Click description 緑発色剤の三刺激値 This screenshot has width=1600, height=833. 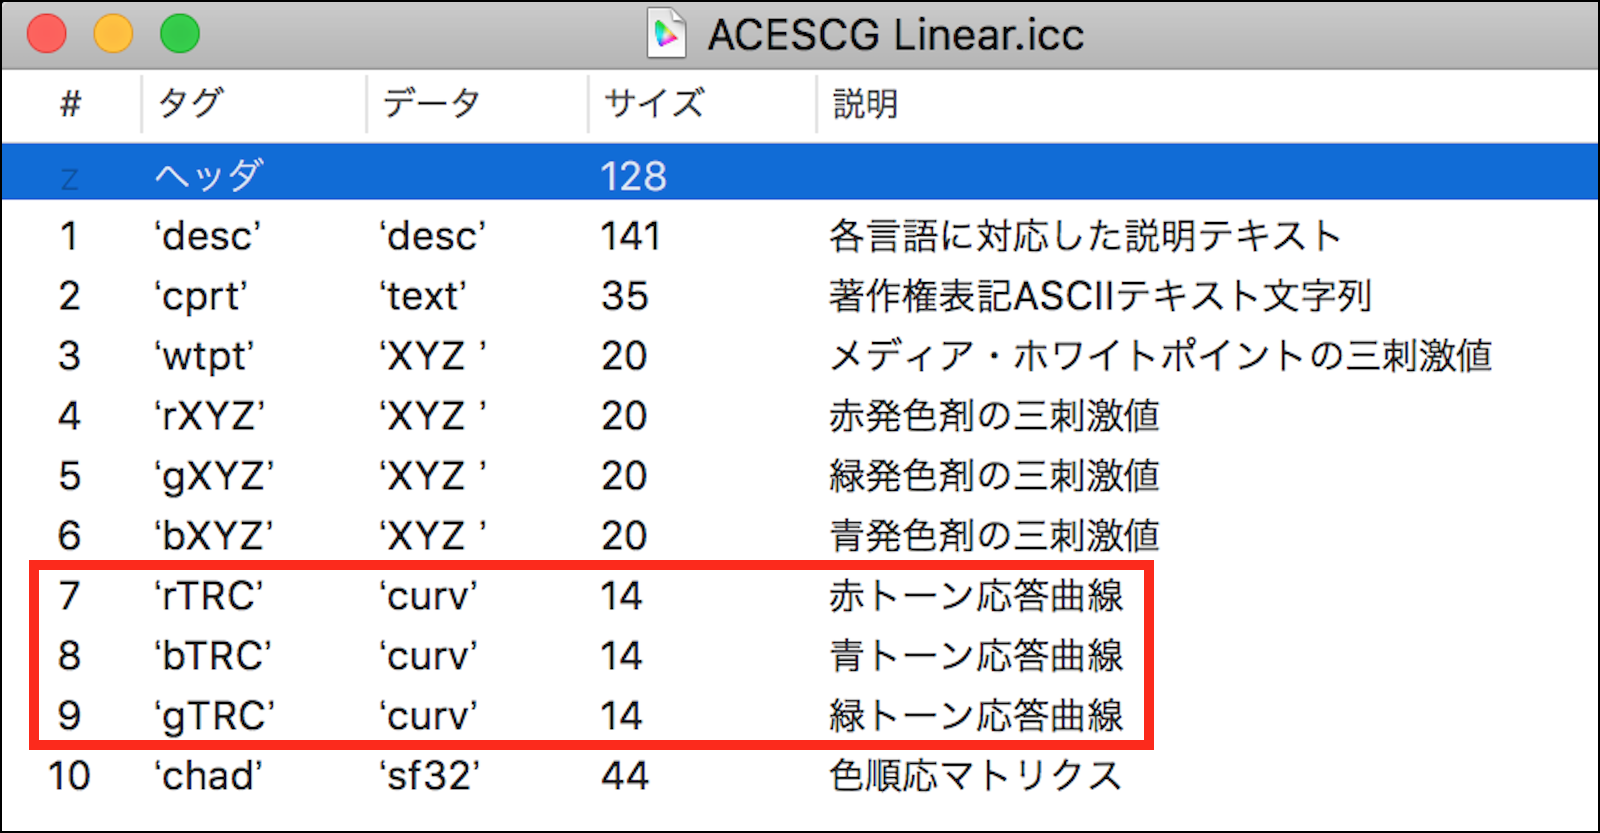(x=994, y=476)
